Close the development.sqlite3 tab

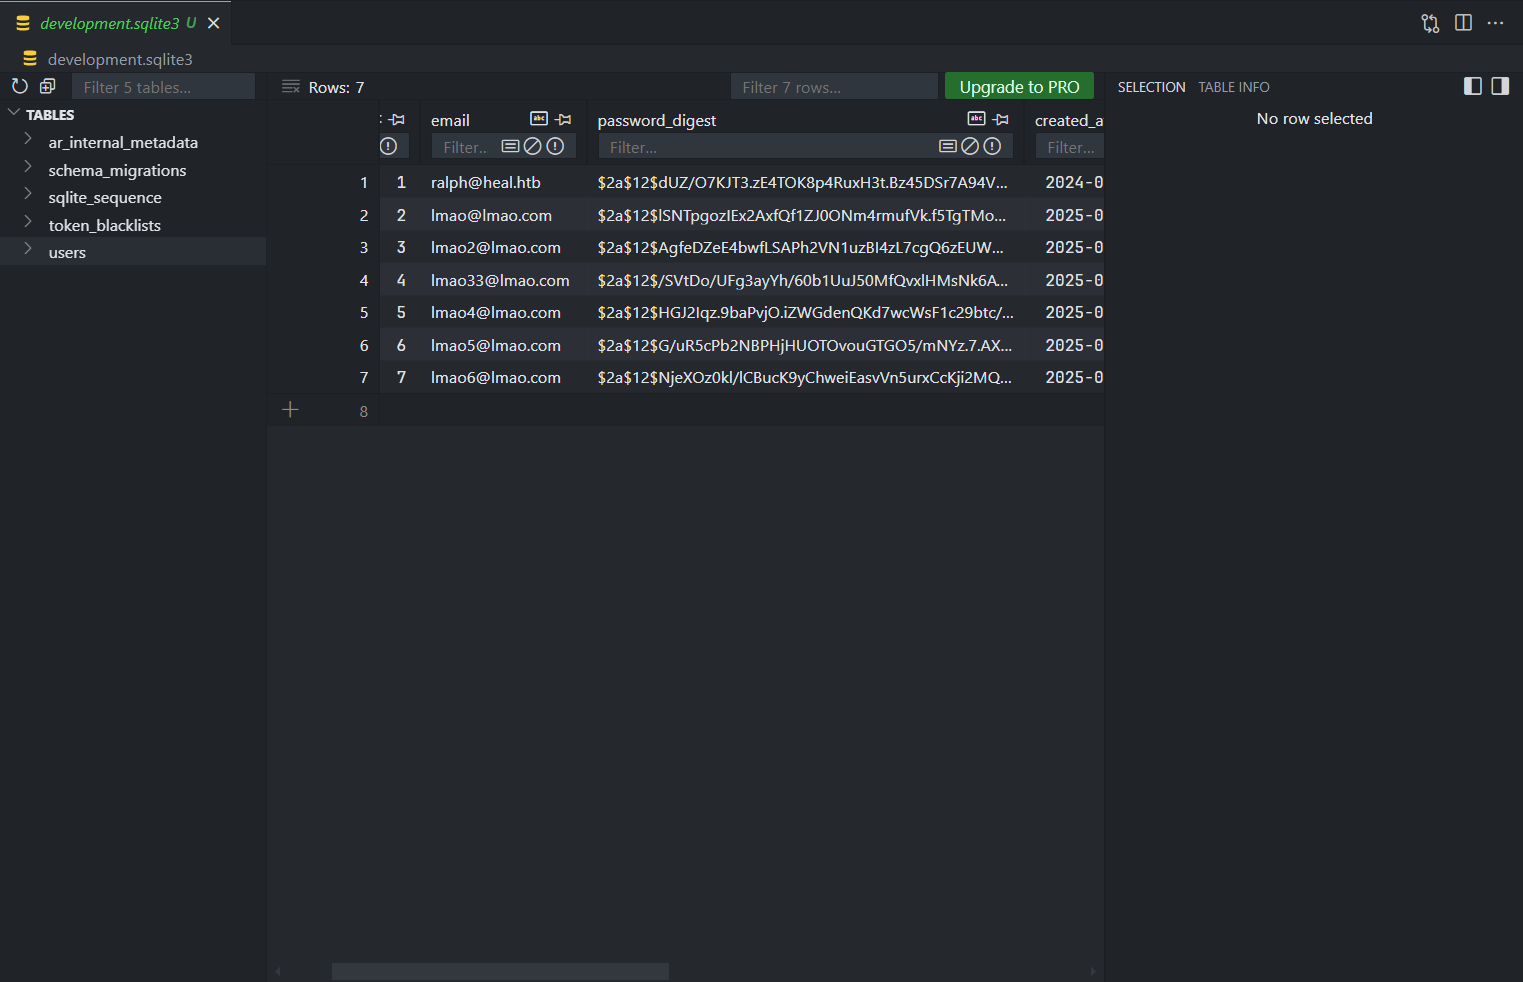[x=214, y=23]
